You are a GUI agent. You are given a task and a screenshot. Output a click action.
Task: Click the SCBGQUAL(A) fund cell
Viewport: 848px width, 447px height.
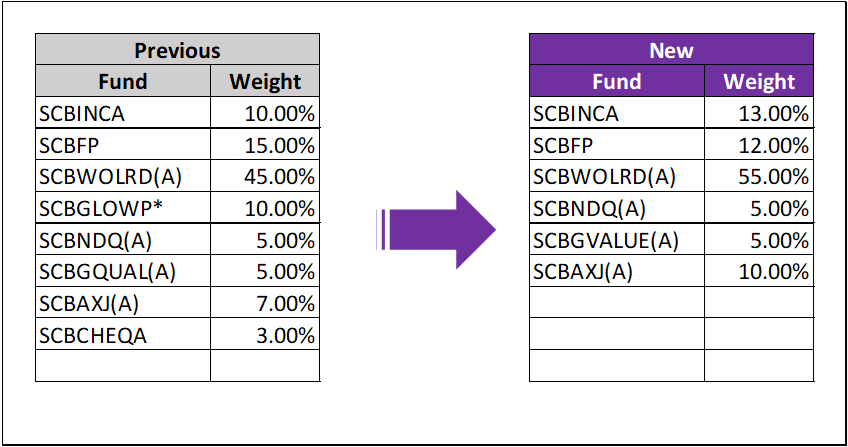coord(123,272)
